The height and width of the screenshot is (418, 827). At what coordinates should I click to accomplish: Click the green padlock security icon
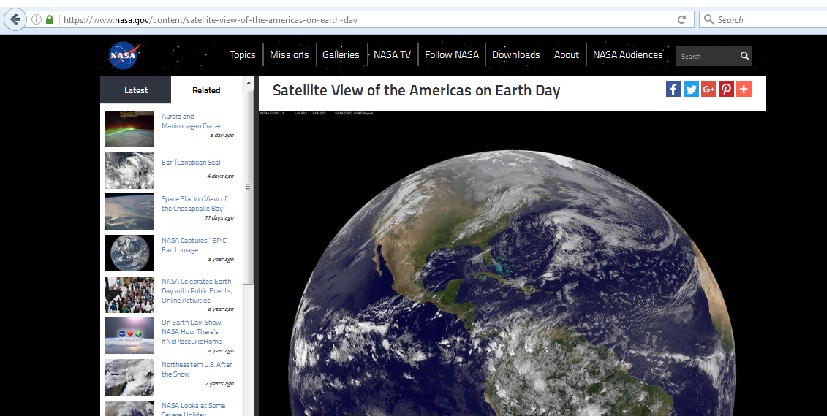(x=50, y=20)
